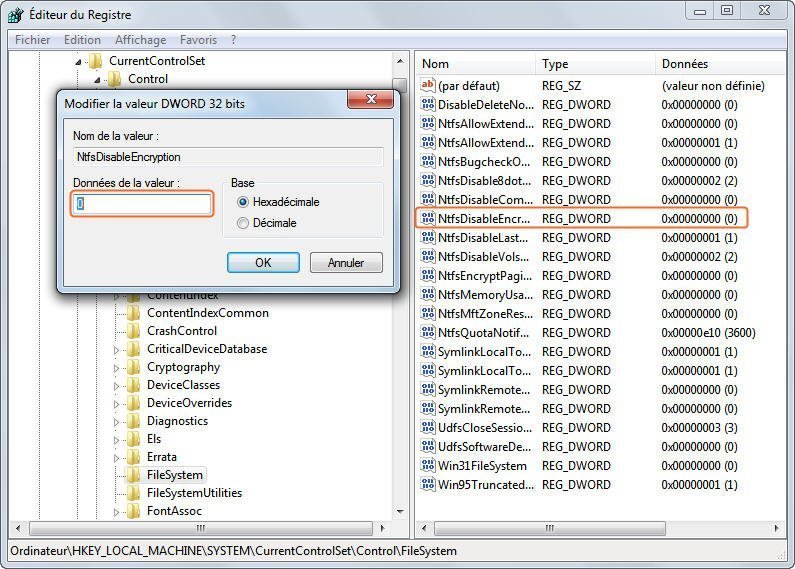Click the values pane horizontal scrollbar thumb
The image size is (795, 569).
pos(550,528)
